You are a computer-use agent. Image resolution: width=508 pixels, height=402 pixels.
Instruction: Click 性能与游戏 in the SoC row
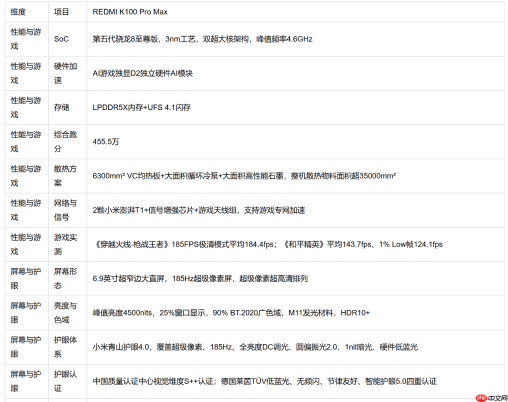point(26,39)
